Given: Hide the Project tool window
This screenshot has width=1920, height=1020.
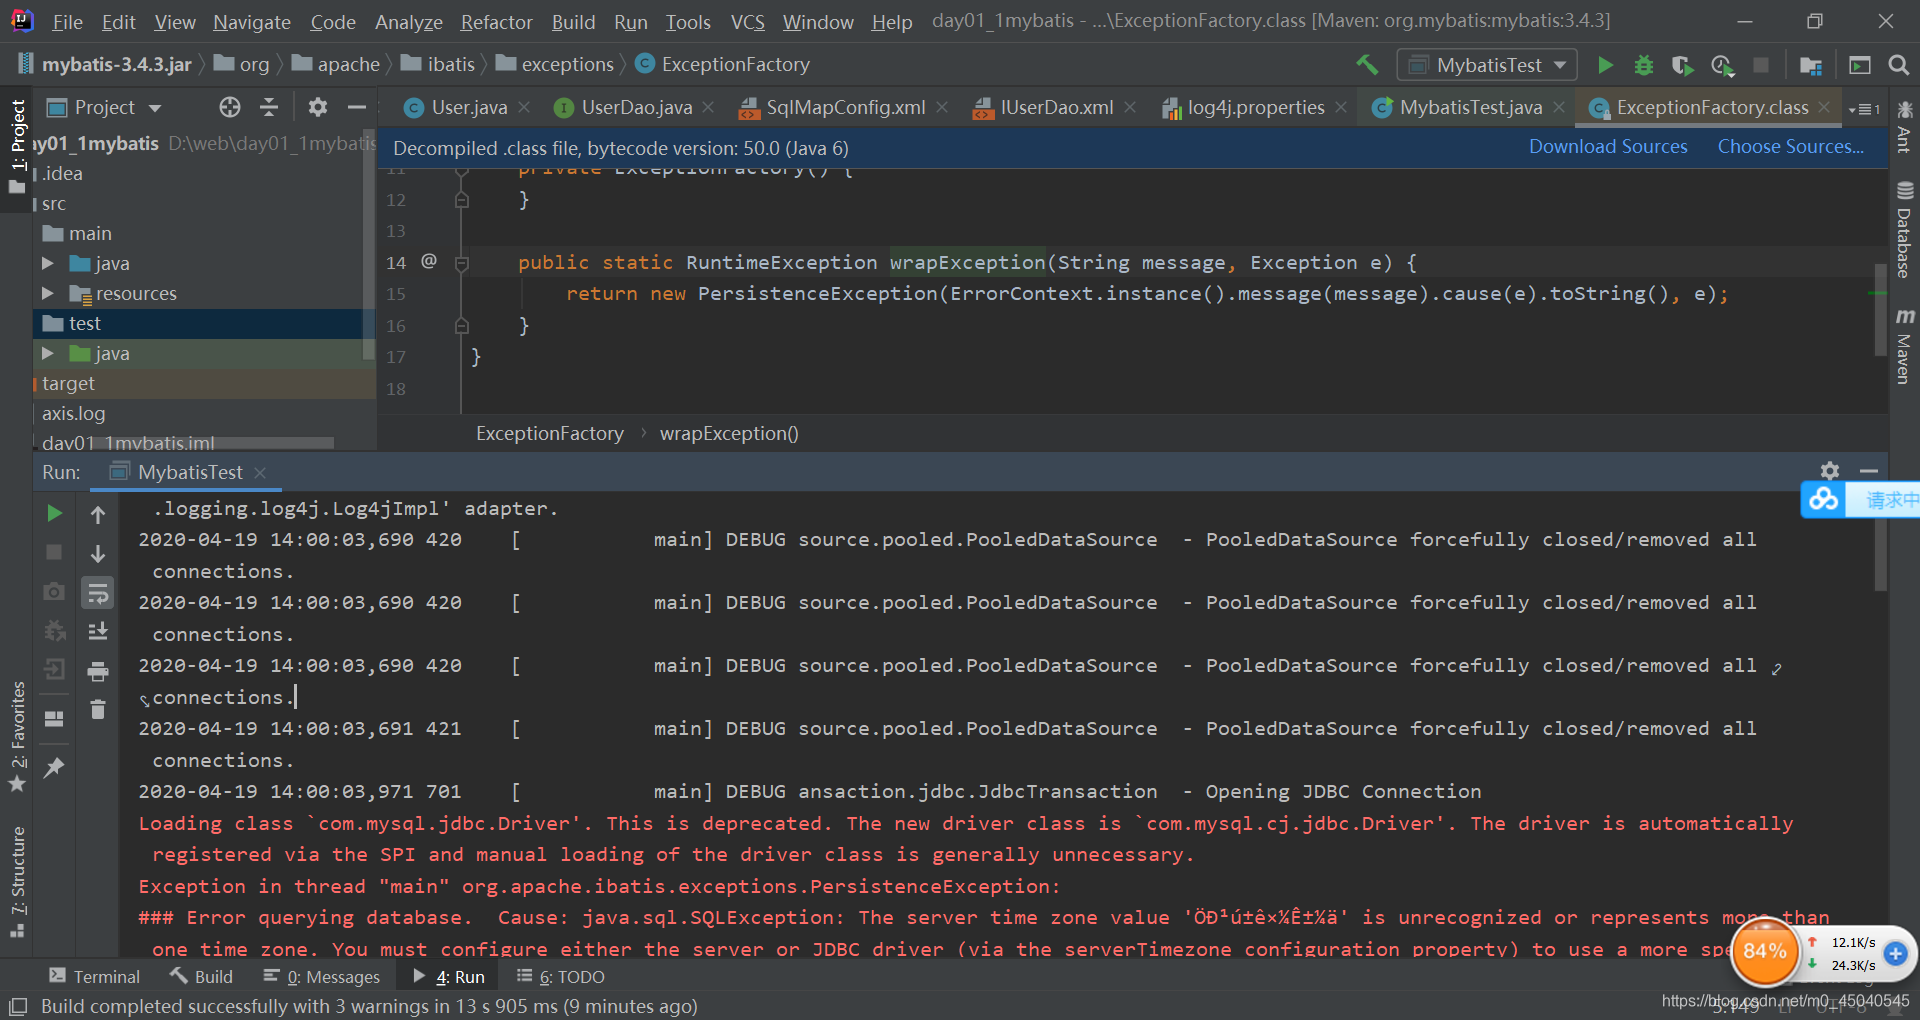Looking at the screenshot, I should (x=356, y=107).
